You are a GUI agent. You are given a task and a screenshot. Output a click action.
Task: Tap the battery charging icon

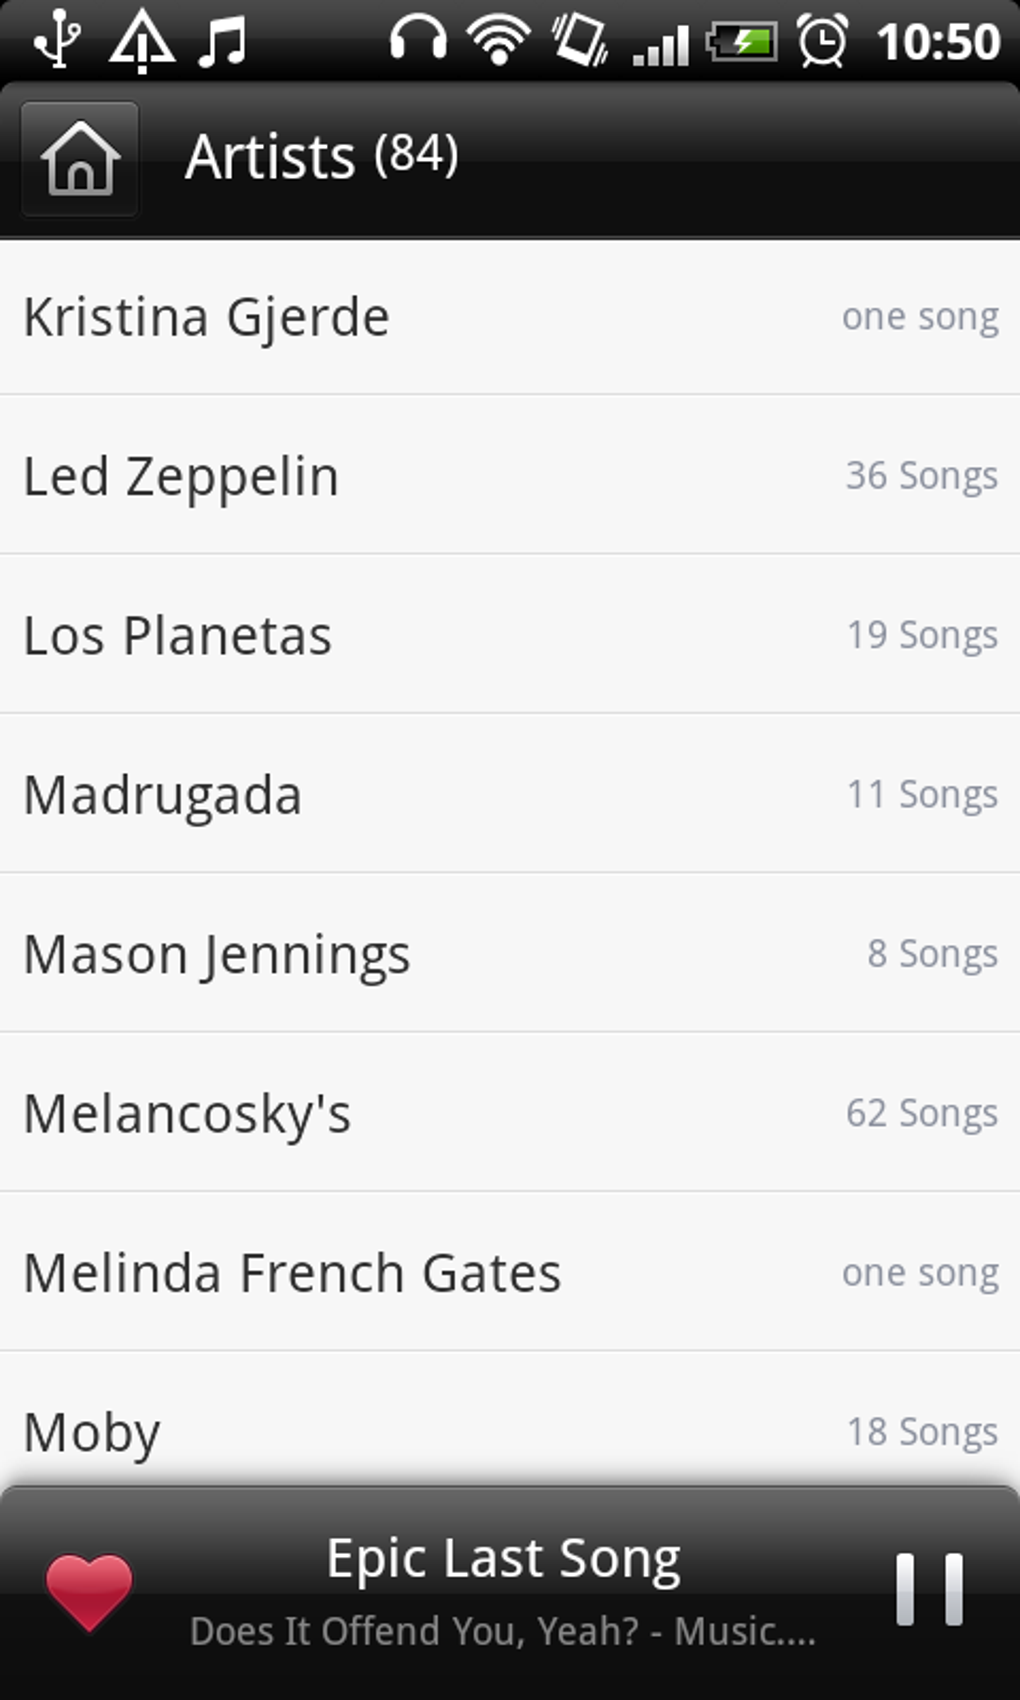741,42
